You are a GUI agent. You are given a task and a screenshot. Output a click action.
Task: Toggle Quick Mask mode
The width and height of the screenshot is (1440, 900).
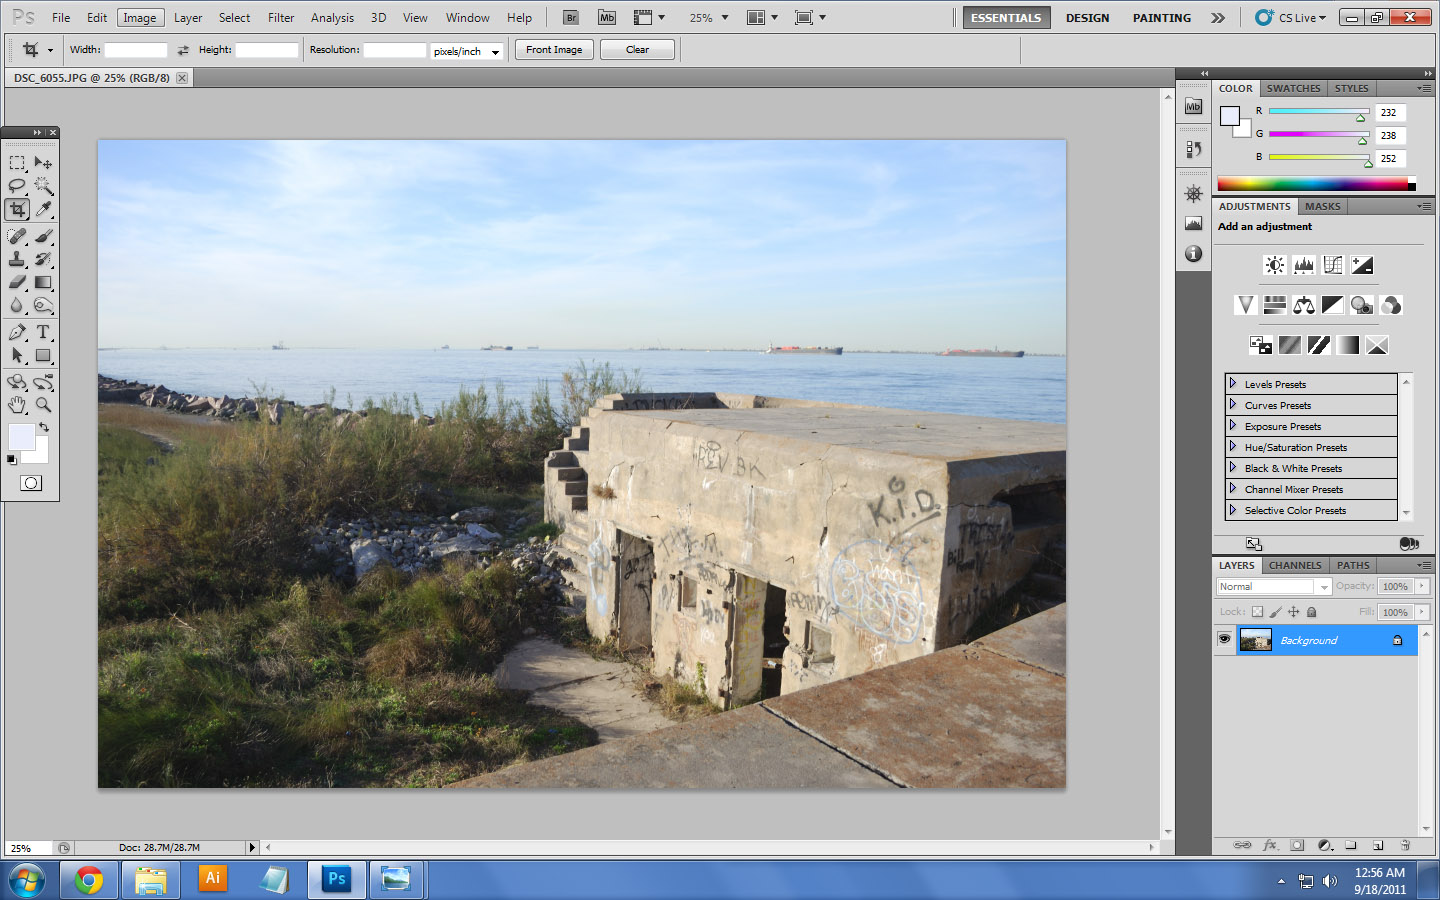31,483
